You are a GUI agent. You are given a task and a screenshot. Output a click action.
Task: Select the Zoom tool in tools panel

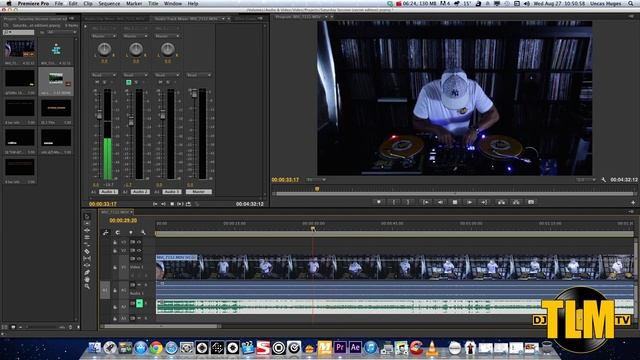87,287
